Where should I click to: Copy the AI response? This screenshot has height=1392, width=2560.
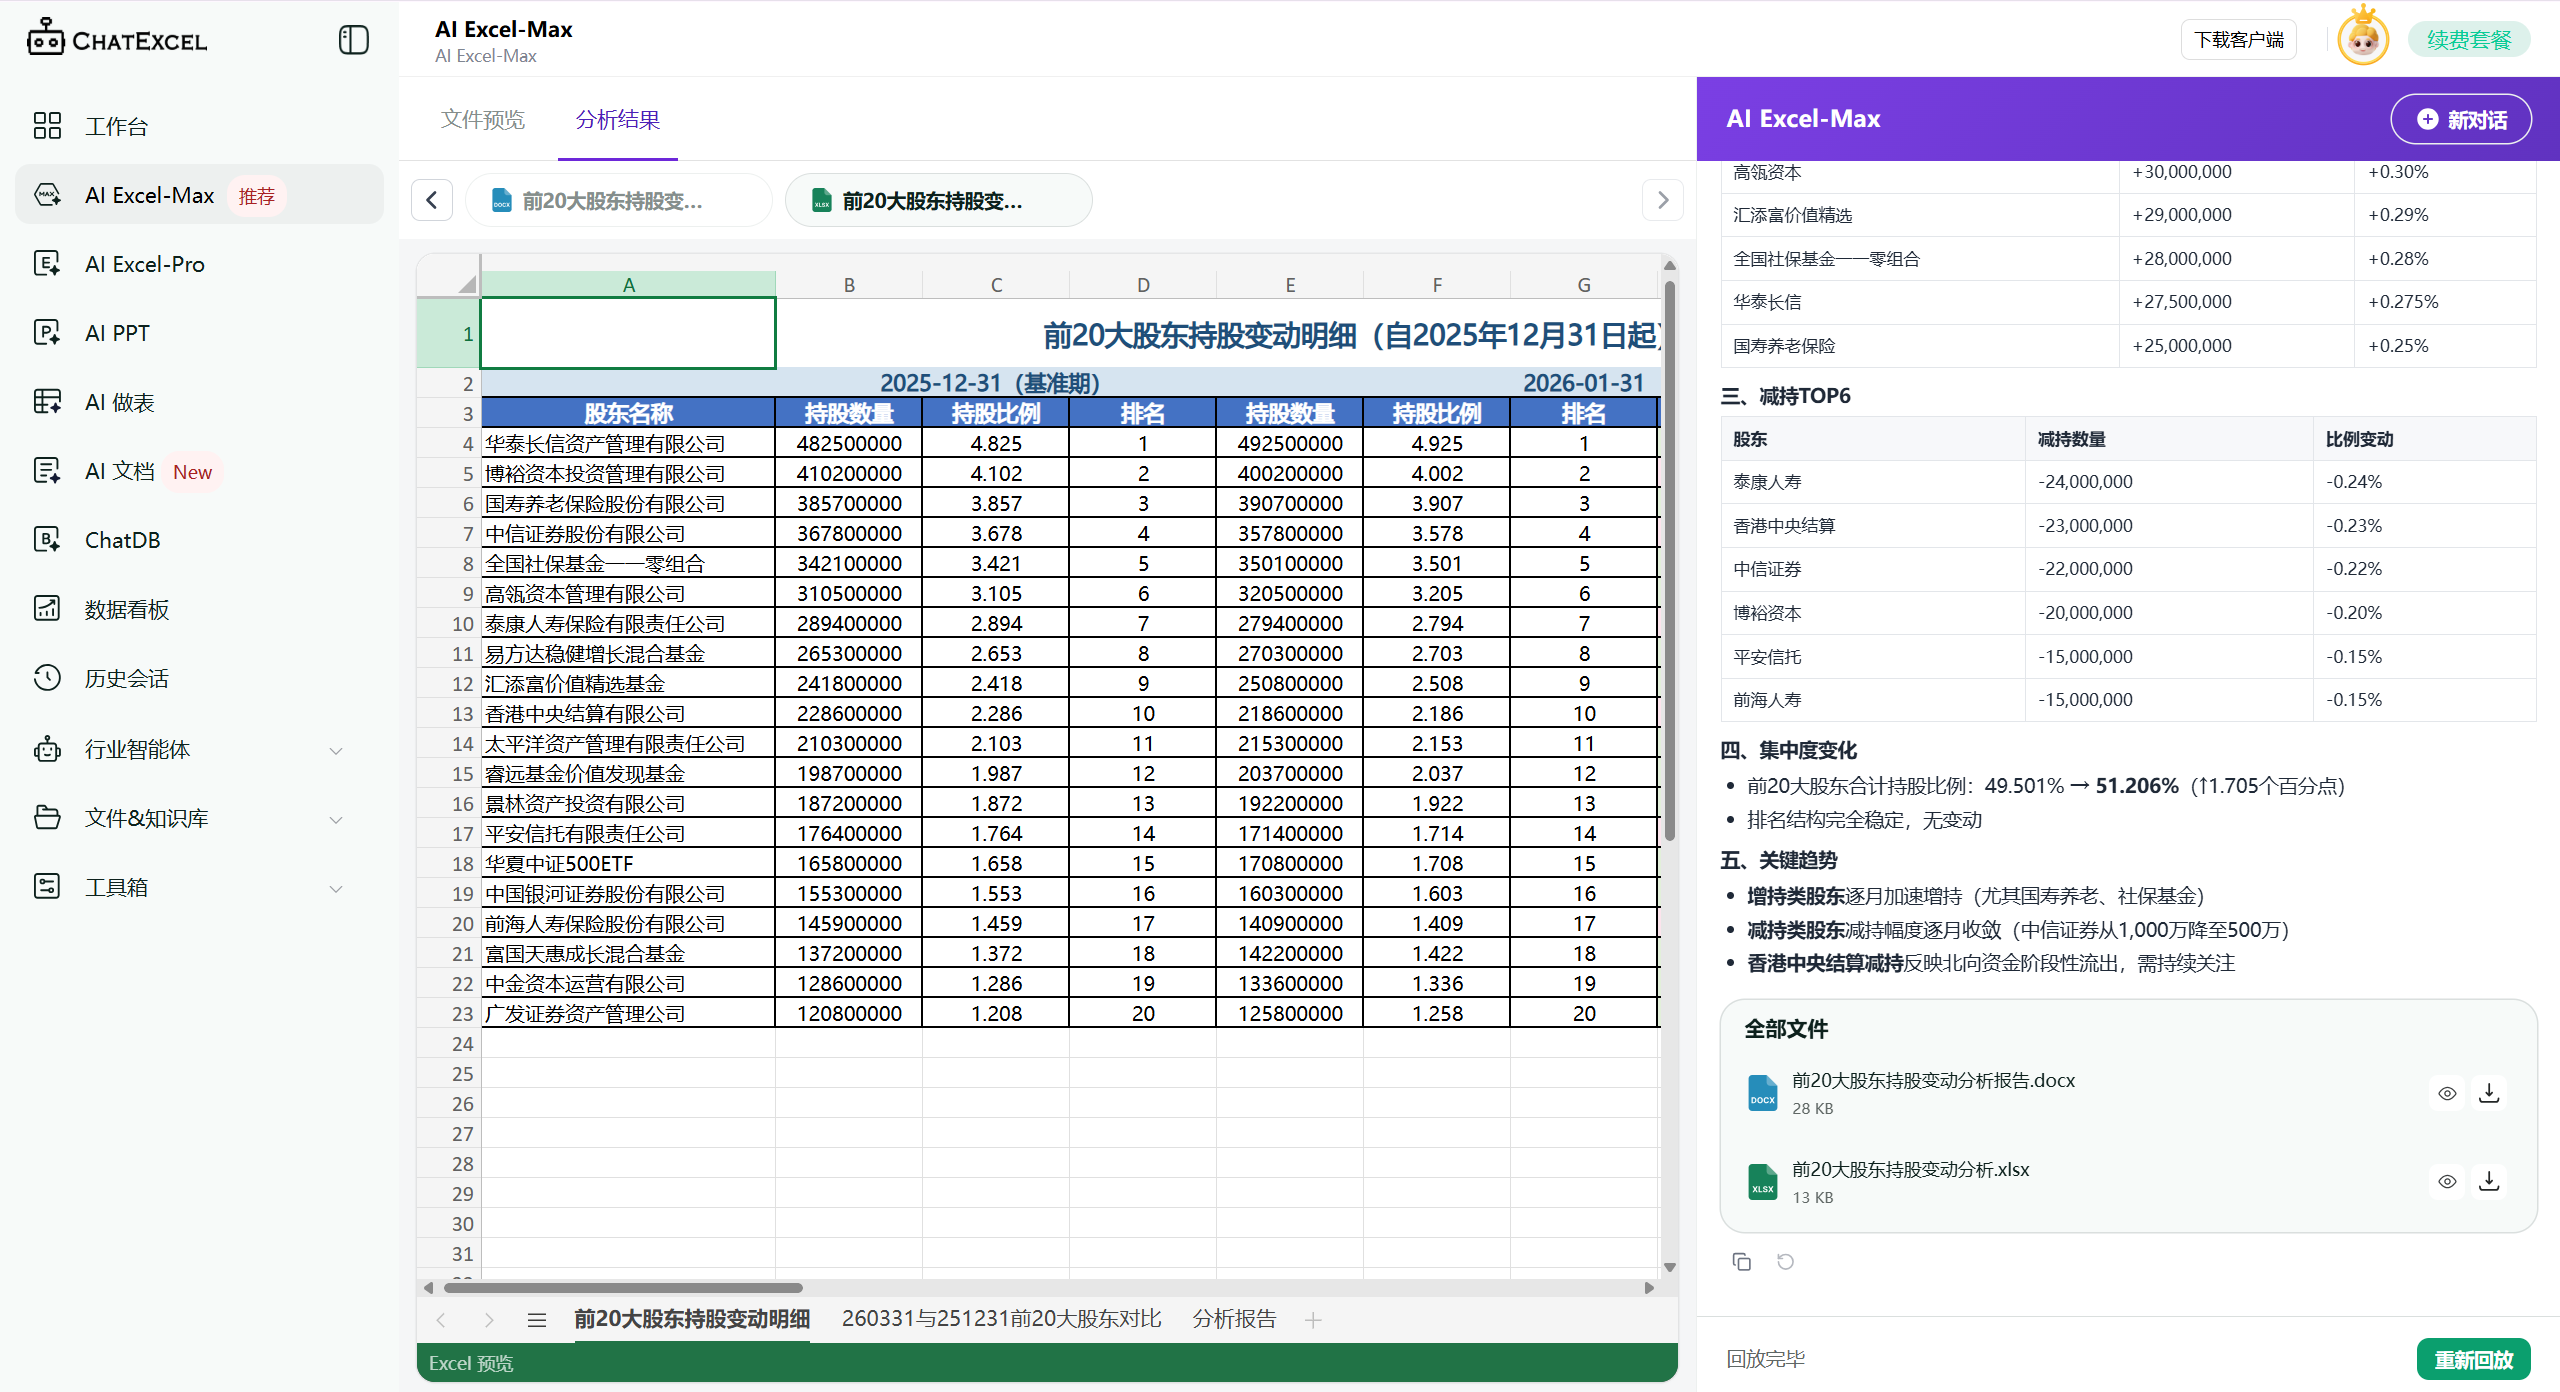tap(1741, 1261)
